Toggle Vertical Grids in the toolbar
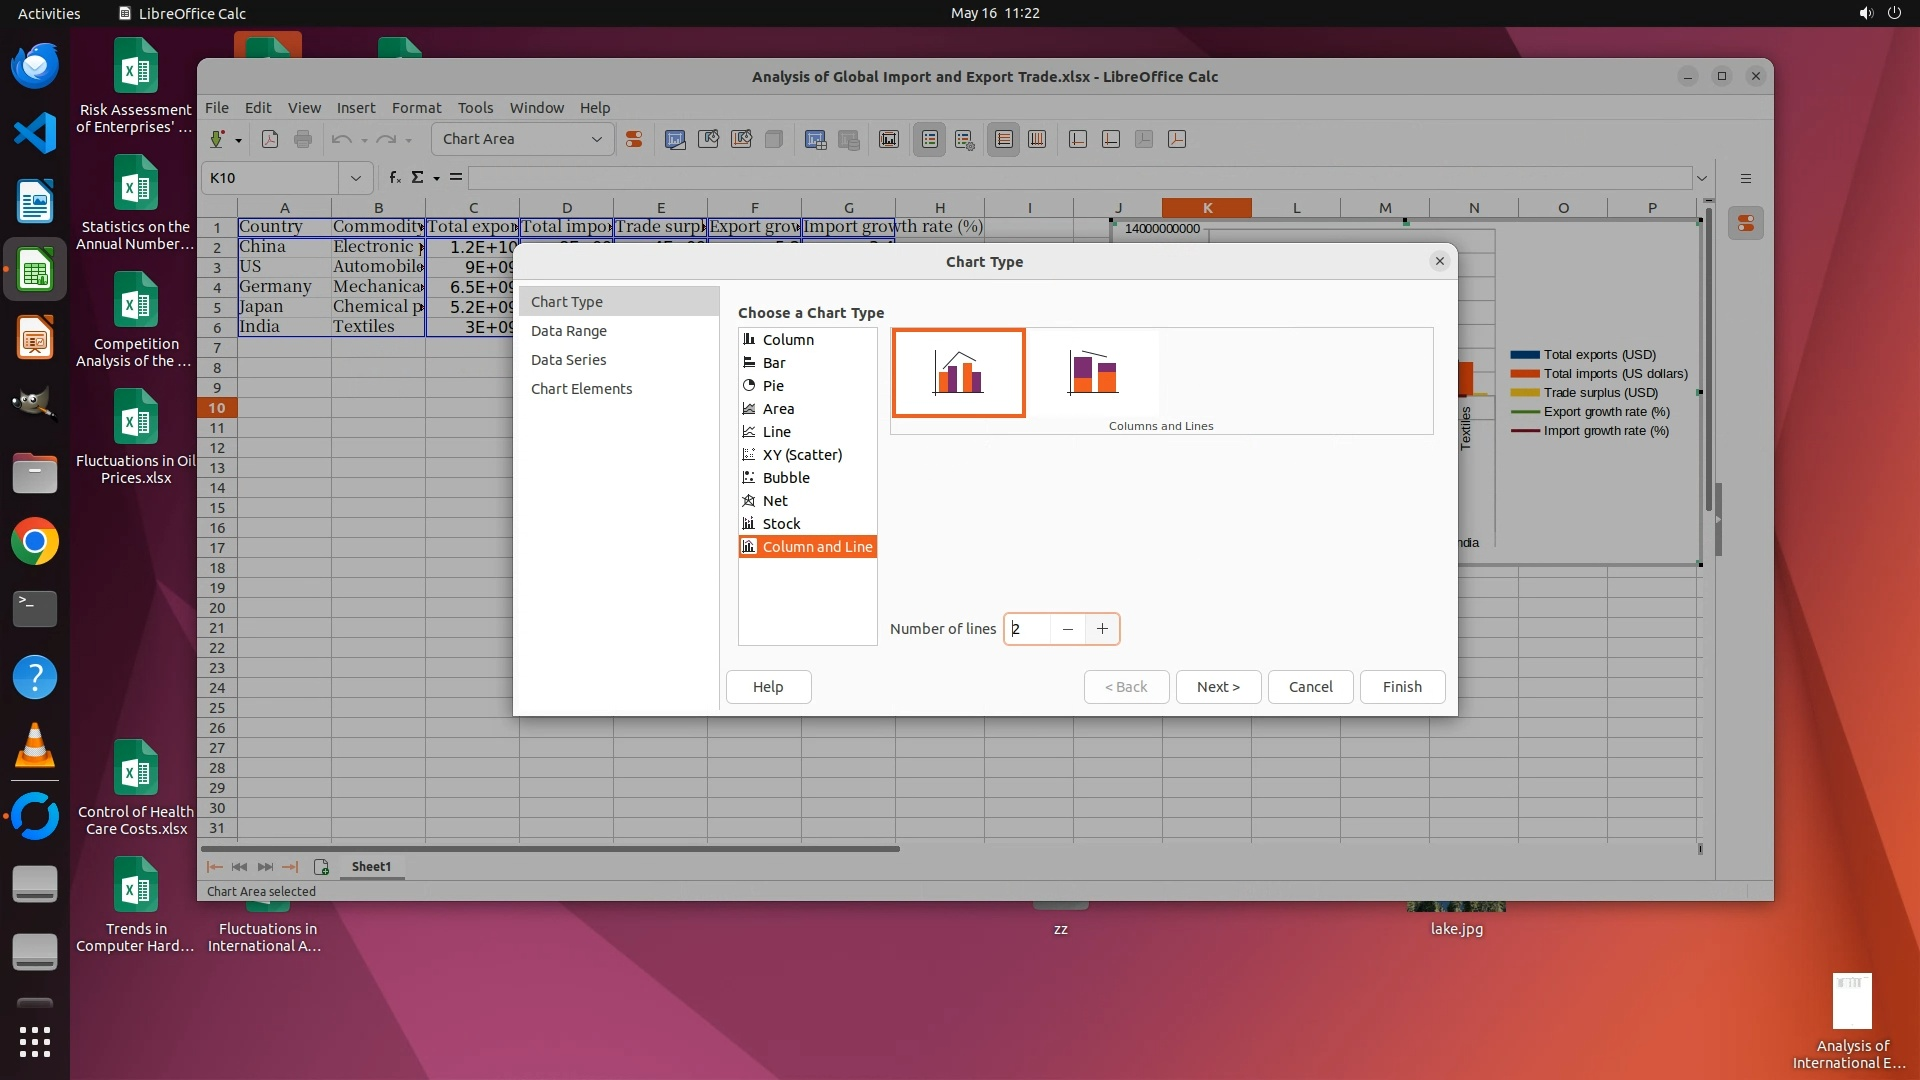 [1037, 140]
